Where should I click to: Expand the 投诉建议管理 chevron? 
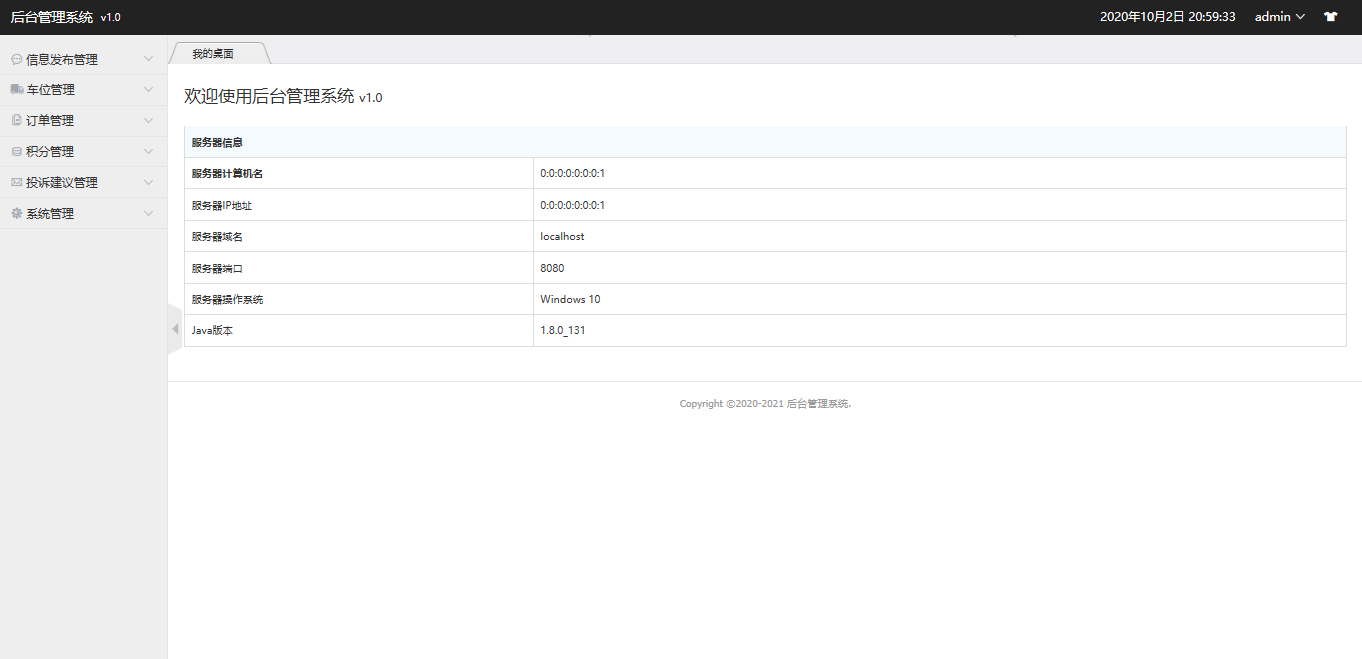(x=149, y=183)
